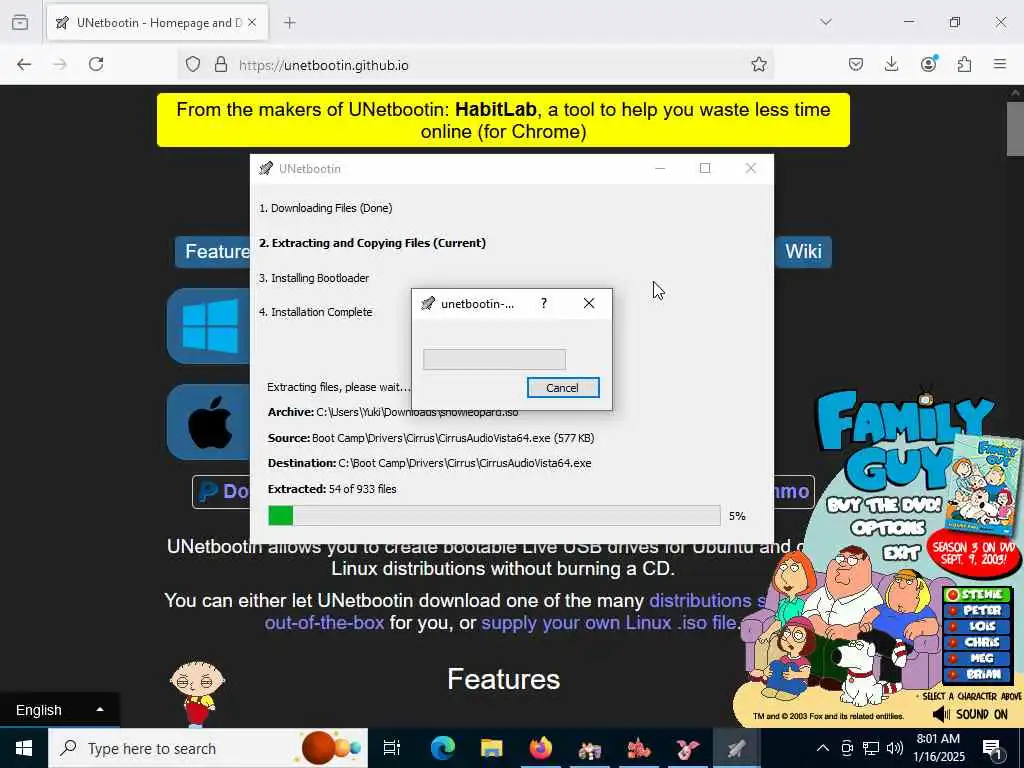Close the small unetbootin progress dialog

pyautogui.click(x=588, y=304)
